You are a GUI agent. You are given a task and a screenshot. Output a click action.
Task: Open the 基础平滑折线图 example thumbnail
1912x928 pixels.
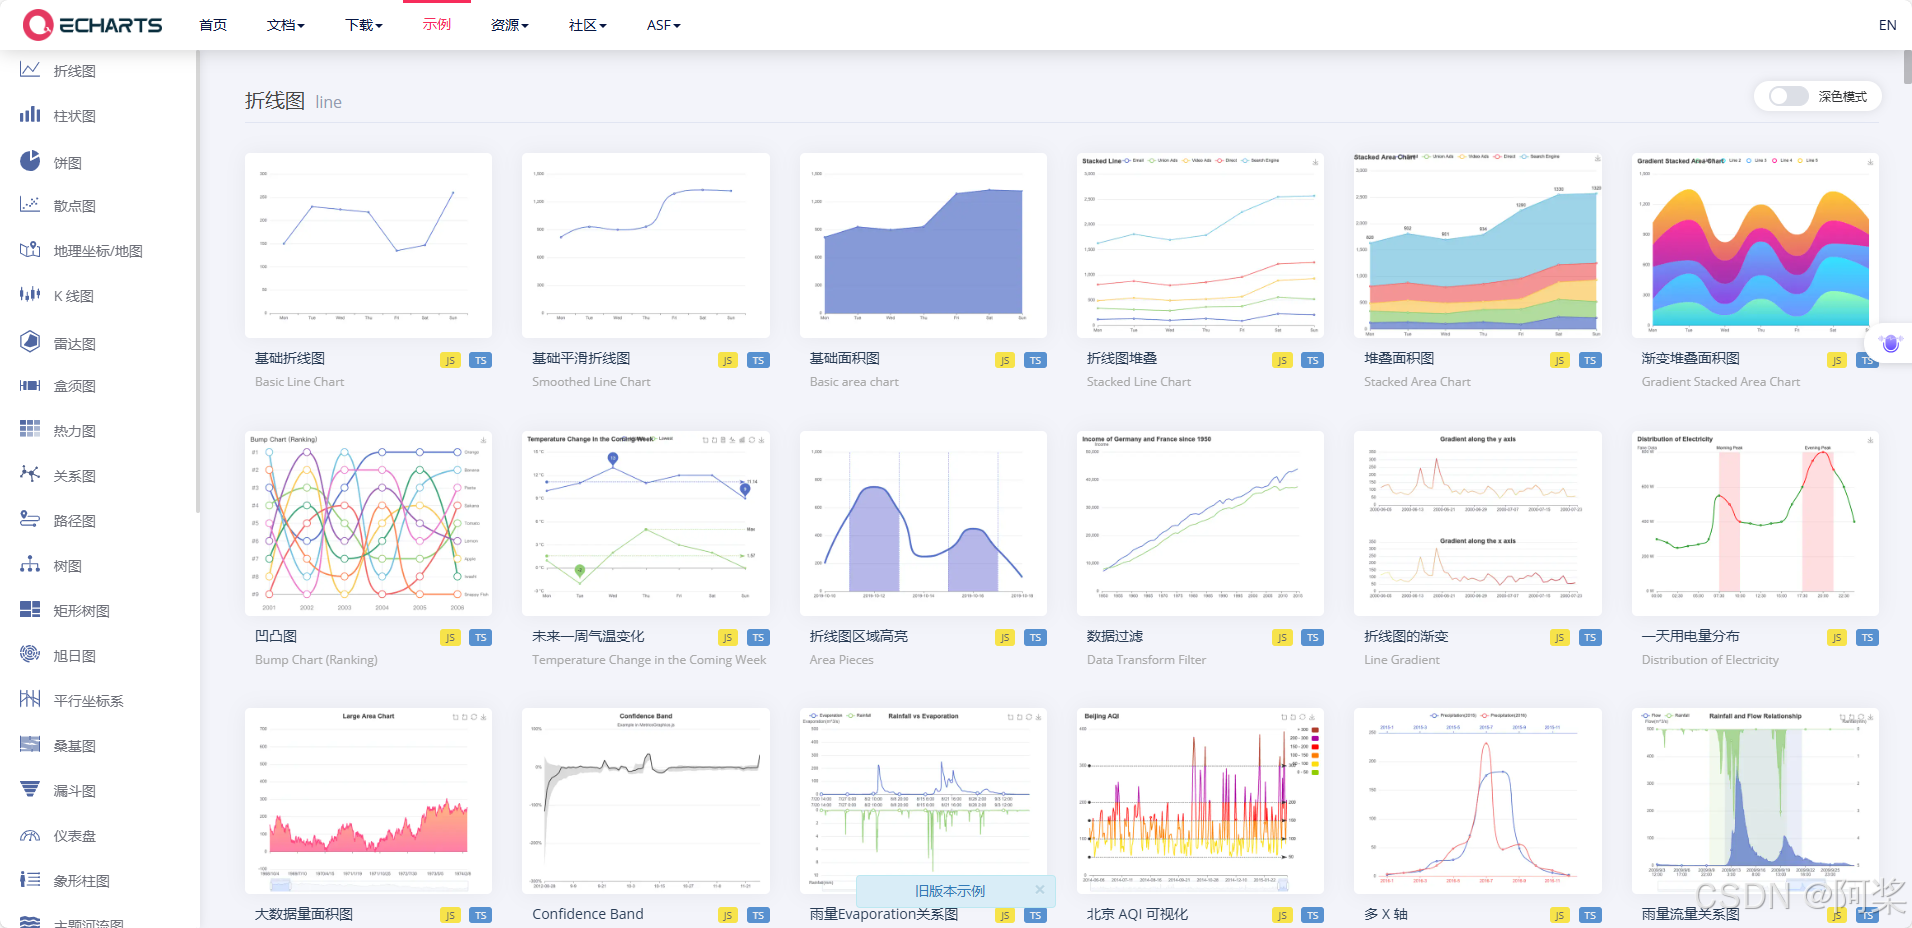tap(645, 245)
